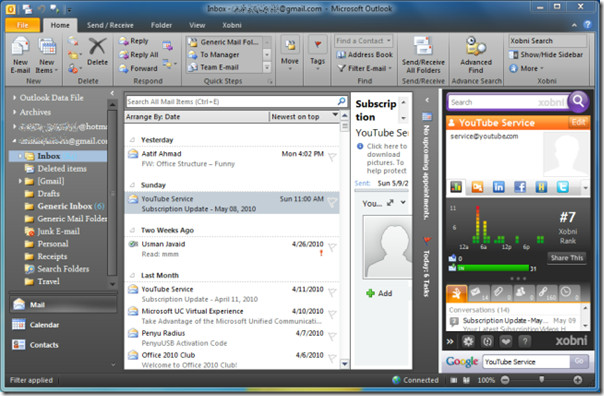The width and height of the screenshot is (604, 396).
Task: Collapse the Last Month group
Action: (133, 275)
